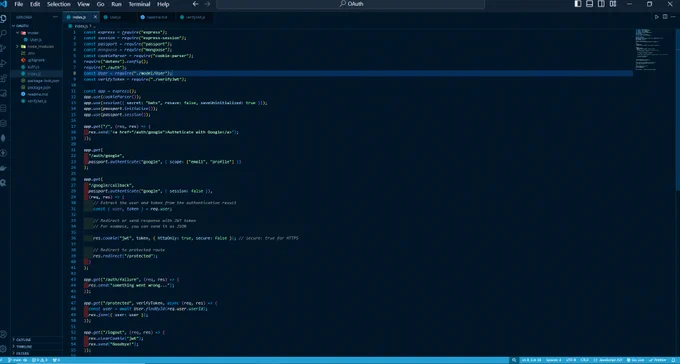Collapse the model folder
The image size is (680, 364).
tap(37, 33)
